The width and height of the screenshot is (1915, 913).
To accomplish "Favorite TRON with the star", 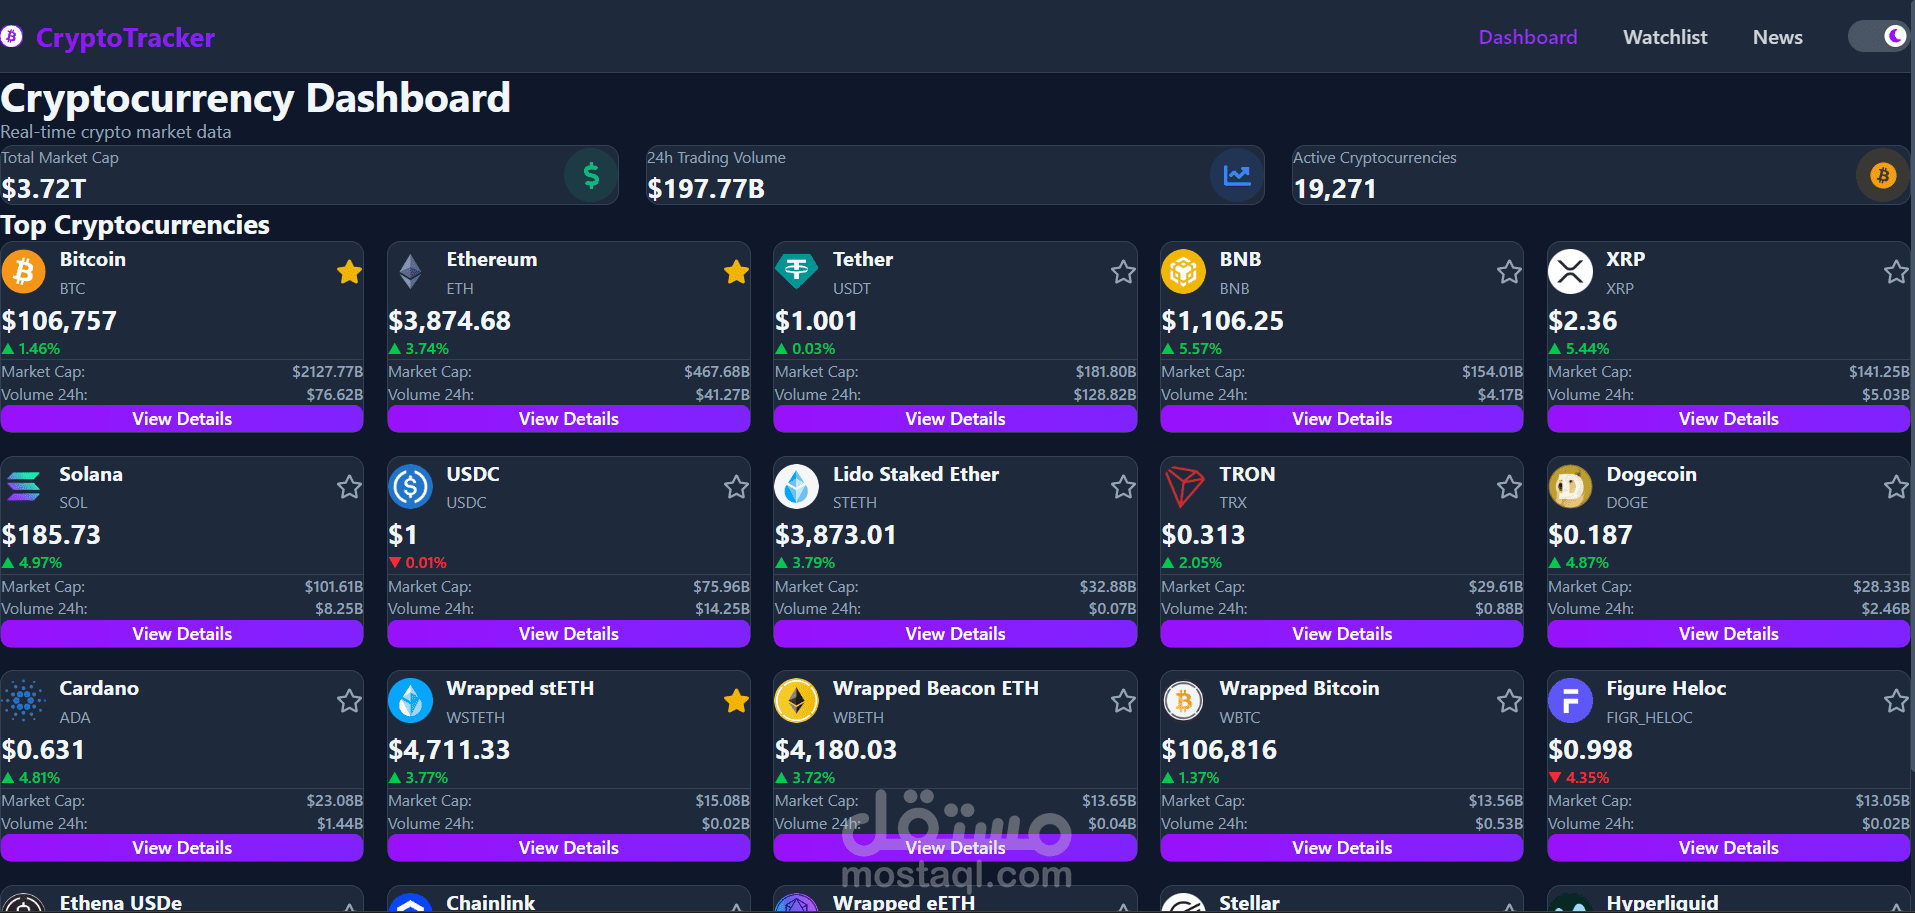I will [x=1509, y=487].
